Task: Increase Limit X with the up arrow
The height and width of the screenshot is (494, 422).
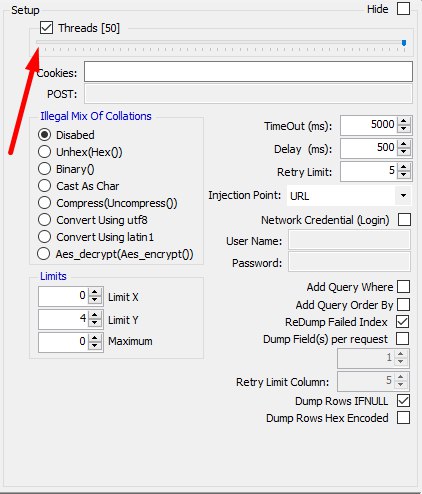Action: click(x=95, y=292)
